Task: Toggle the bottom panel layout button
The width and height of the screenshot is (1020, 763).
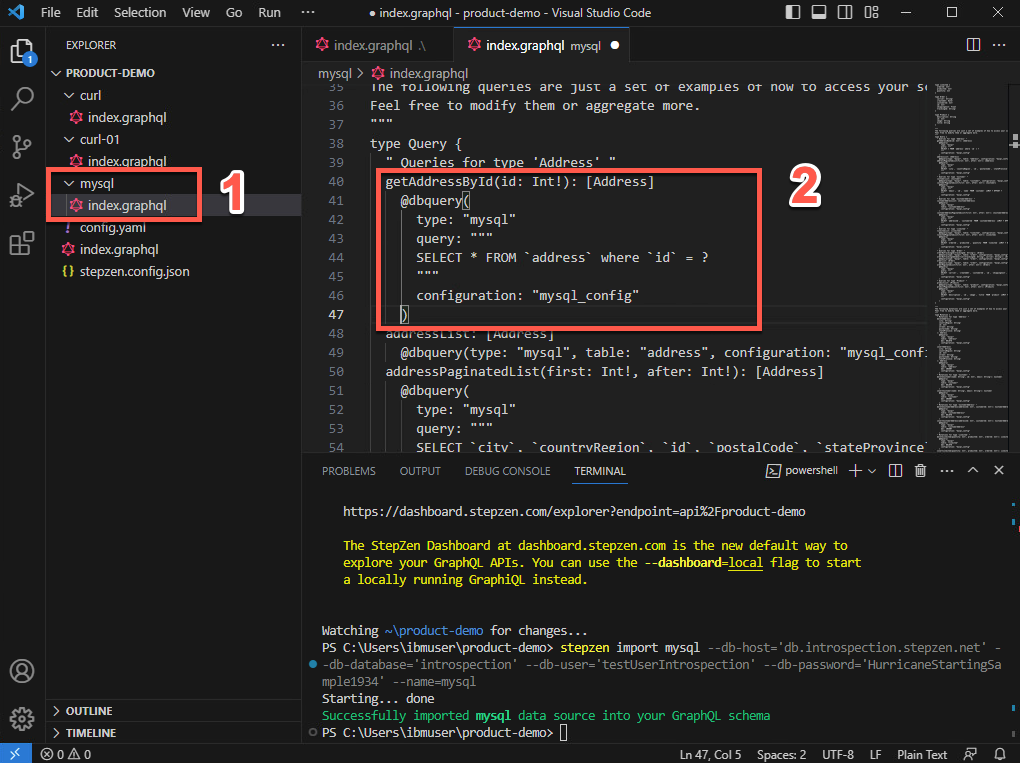Action: click(818, 13)
